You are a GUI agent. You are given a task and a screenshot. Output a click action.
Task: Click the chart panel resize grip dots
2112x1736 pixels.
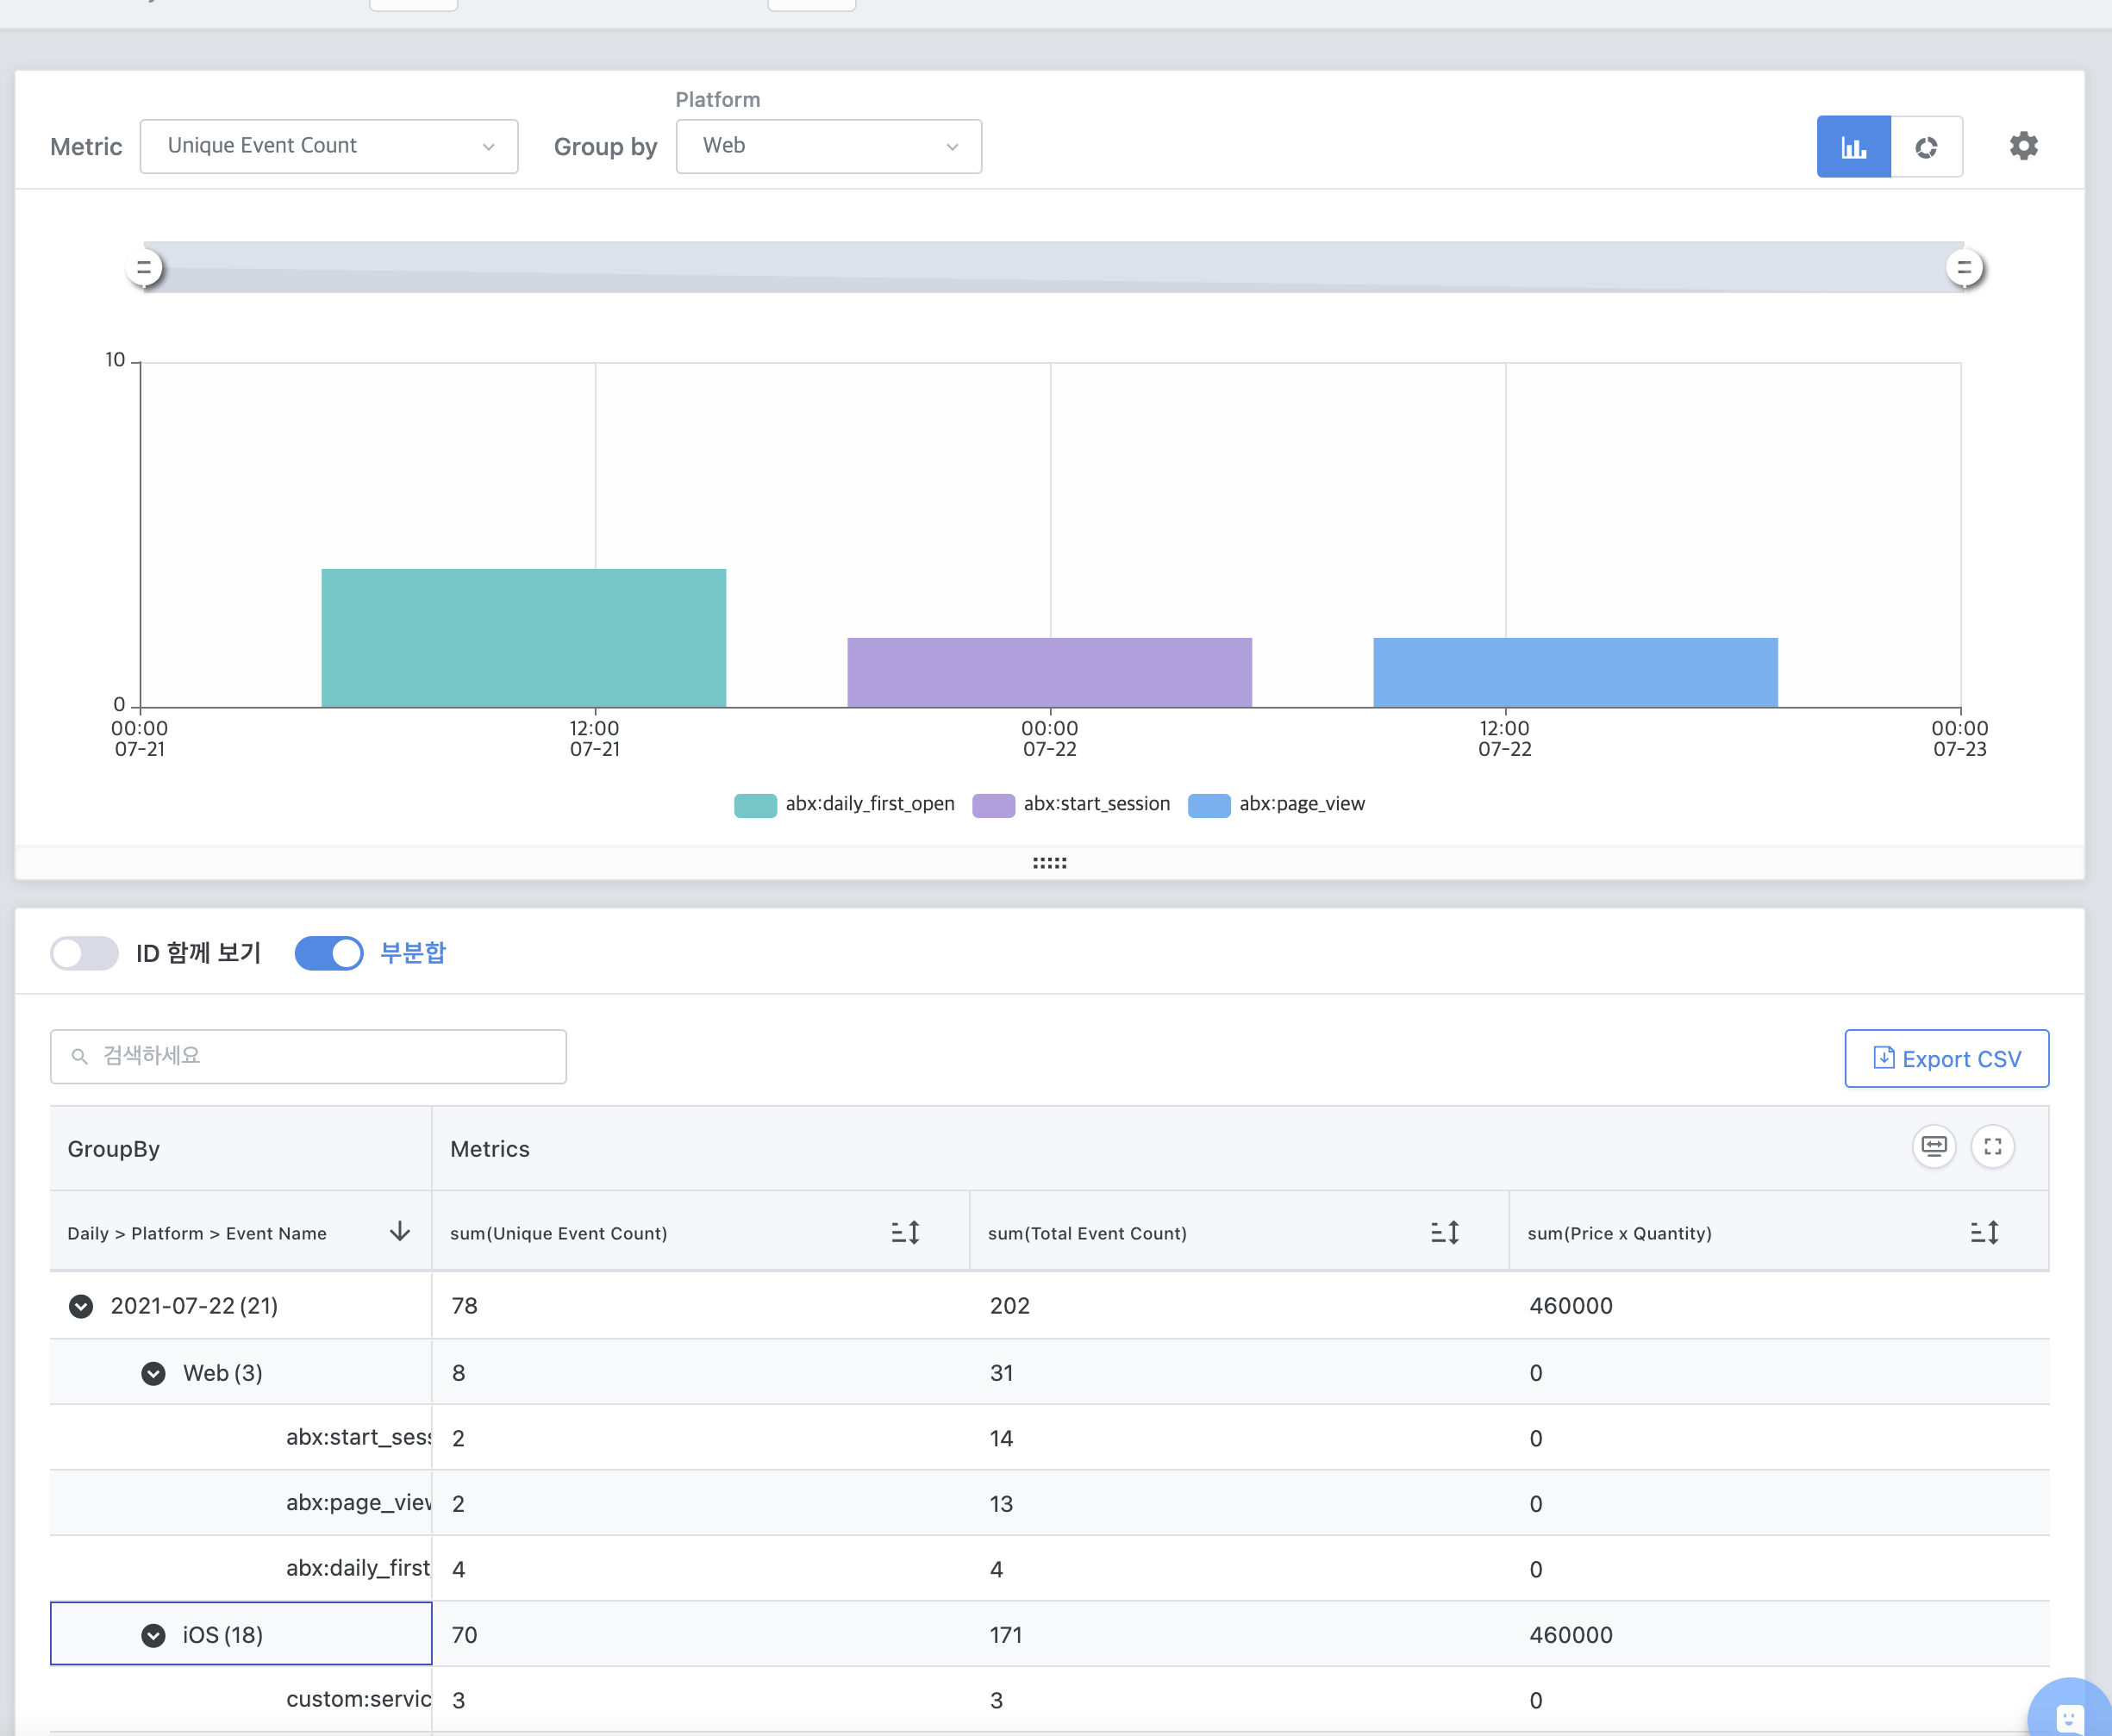[1050, 863]
